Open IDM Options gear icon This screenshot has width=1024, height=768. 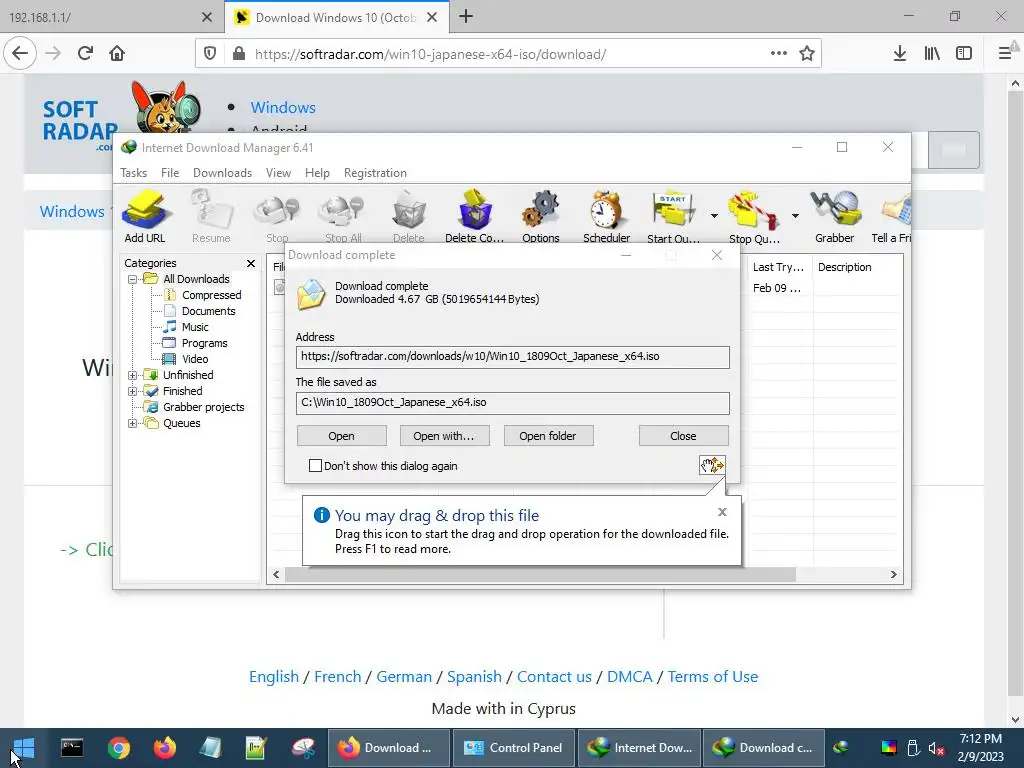pos(541,216)
